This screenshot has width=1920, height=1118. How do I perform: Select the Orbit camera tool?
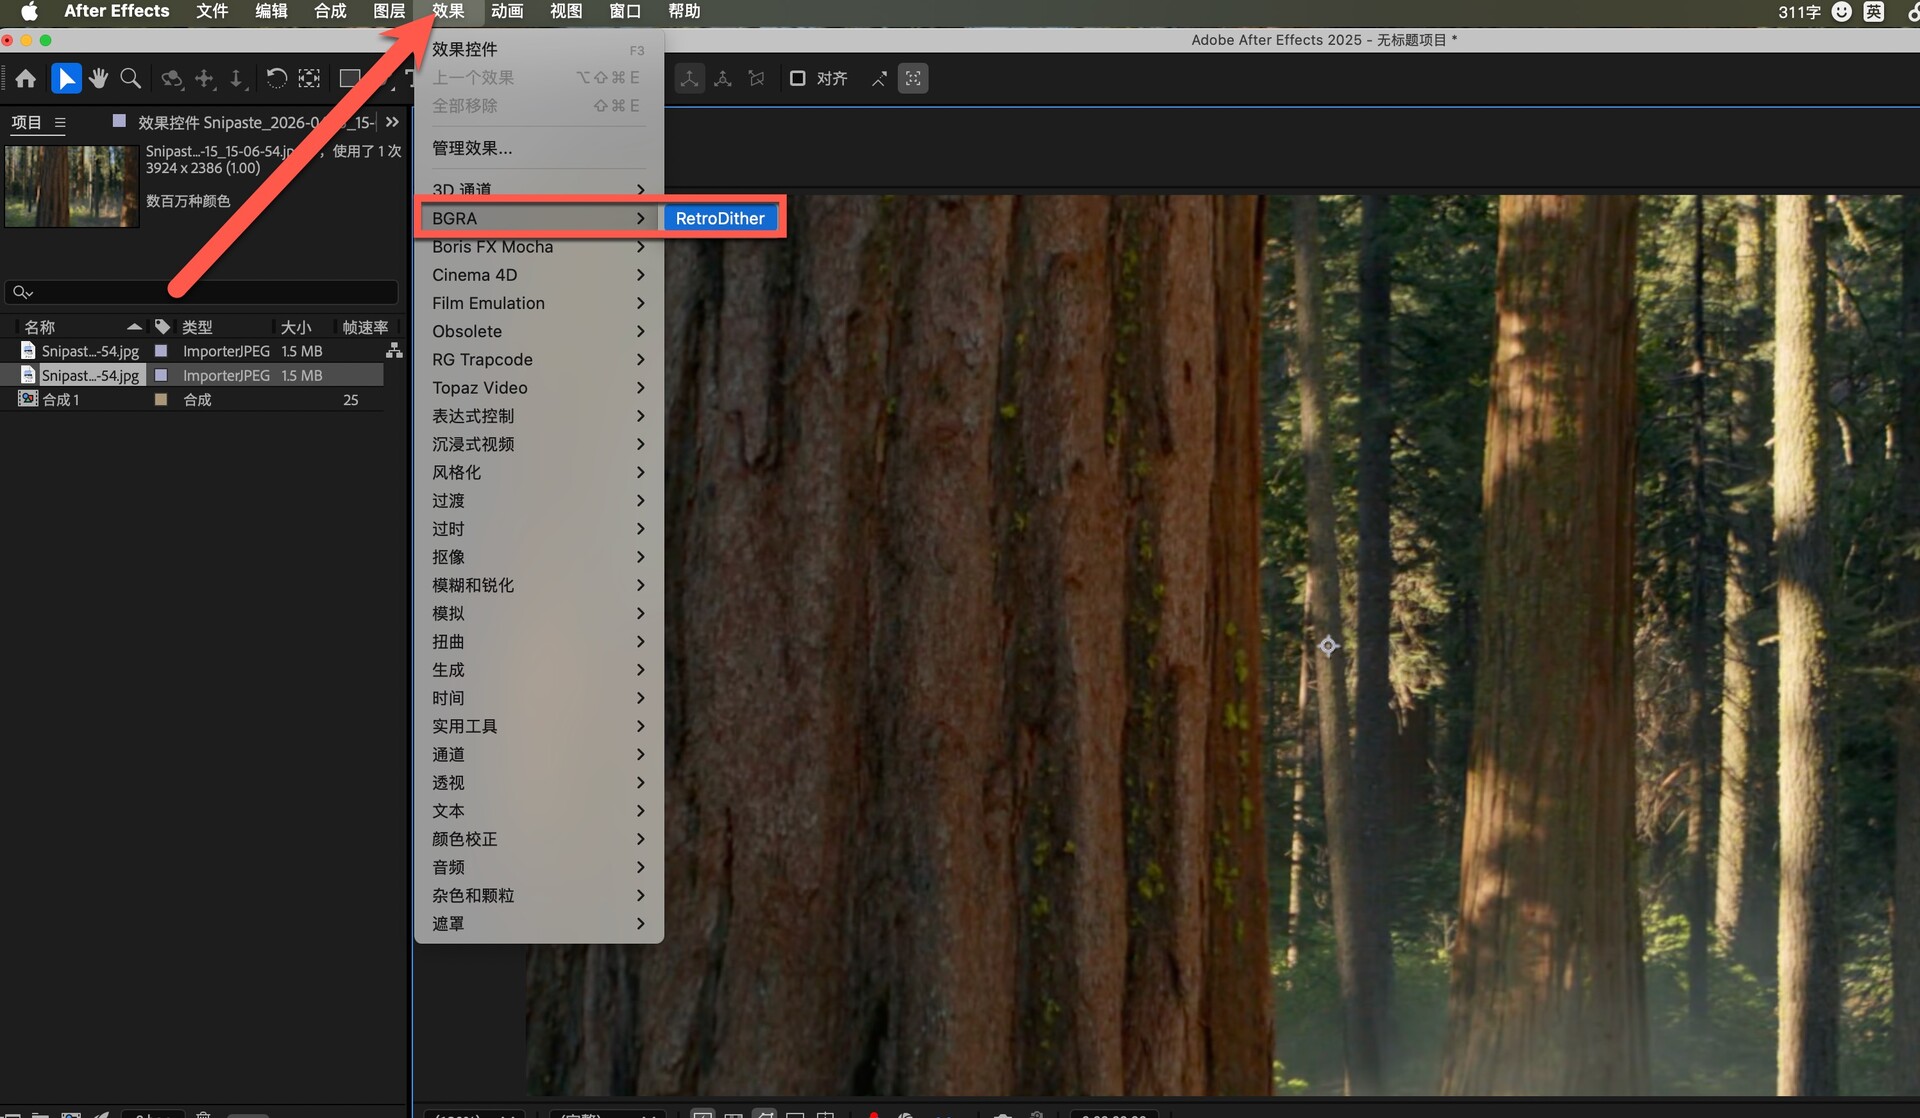pos(172,79)
